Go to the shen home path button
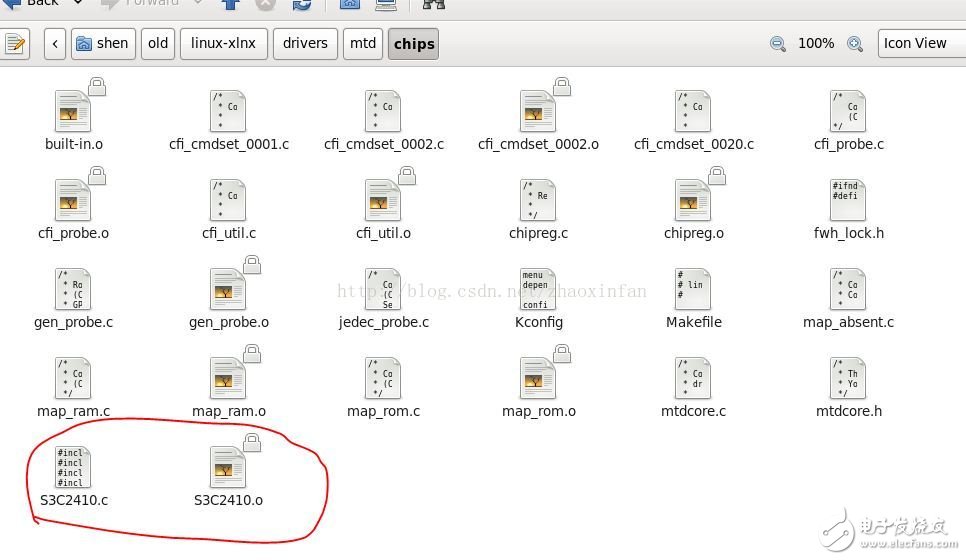Image resolution: width=966 pixels, height=560 pixels. point(103,44)
